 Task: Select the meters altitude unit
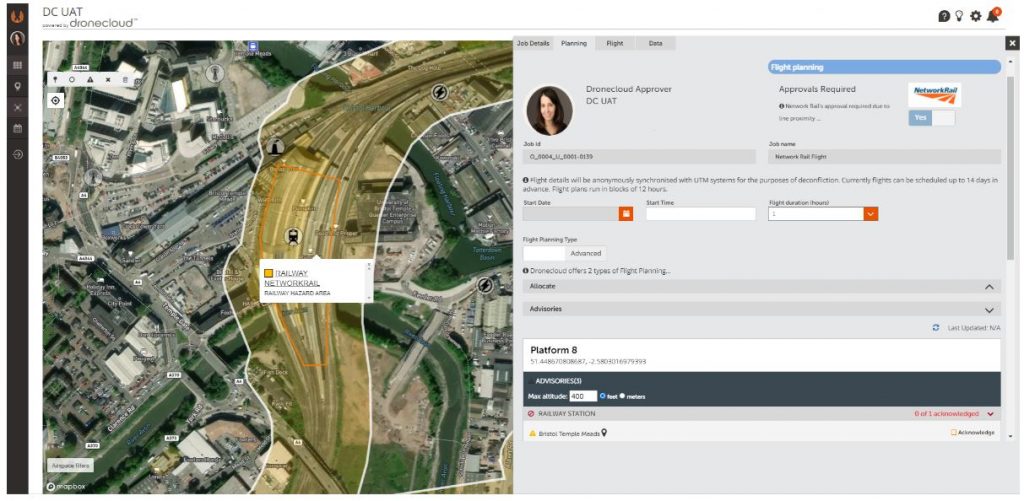coord(622,396)
